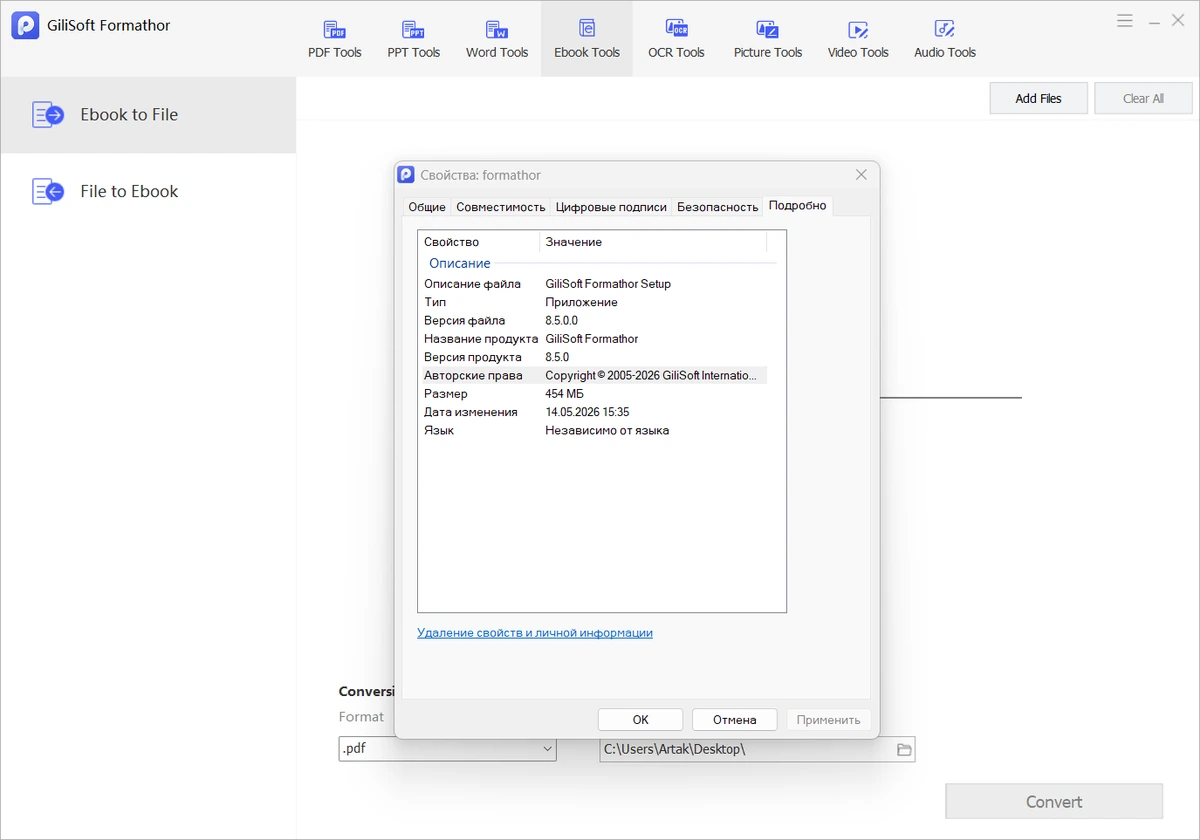The width and height of the screenshot is (1200, 840).
Task: Select the Дата изменения row
Action: (593, 412)
